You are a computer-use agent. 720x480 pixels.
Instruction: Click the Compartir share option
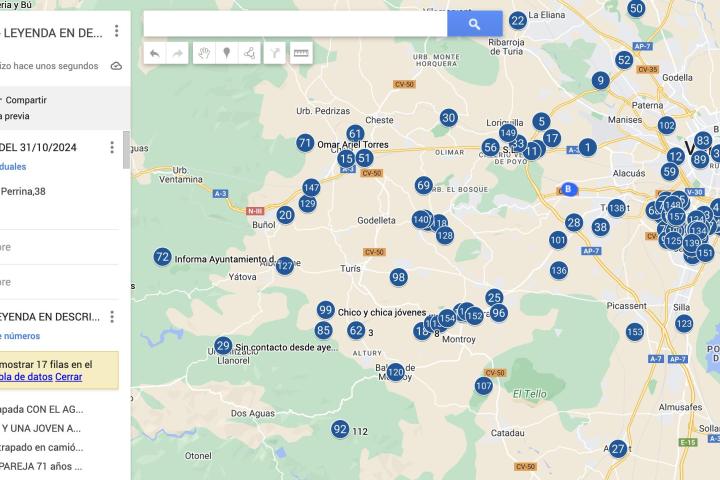point(25,100)
